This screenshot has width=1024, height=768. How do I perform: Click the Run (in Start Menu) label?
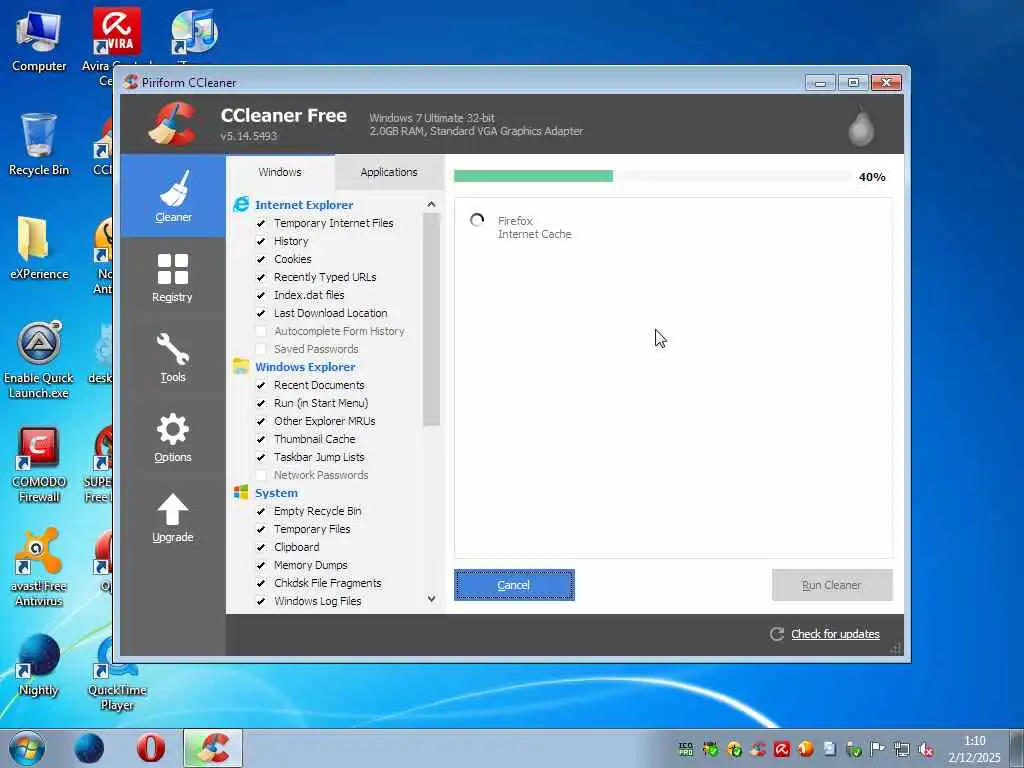coord(321,403)
